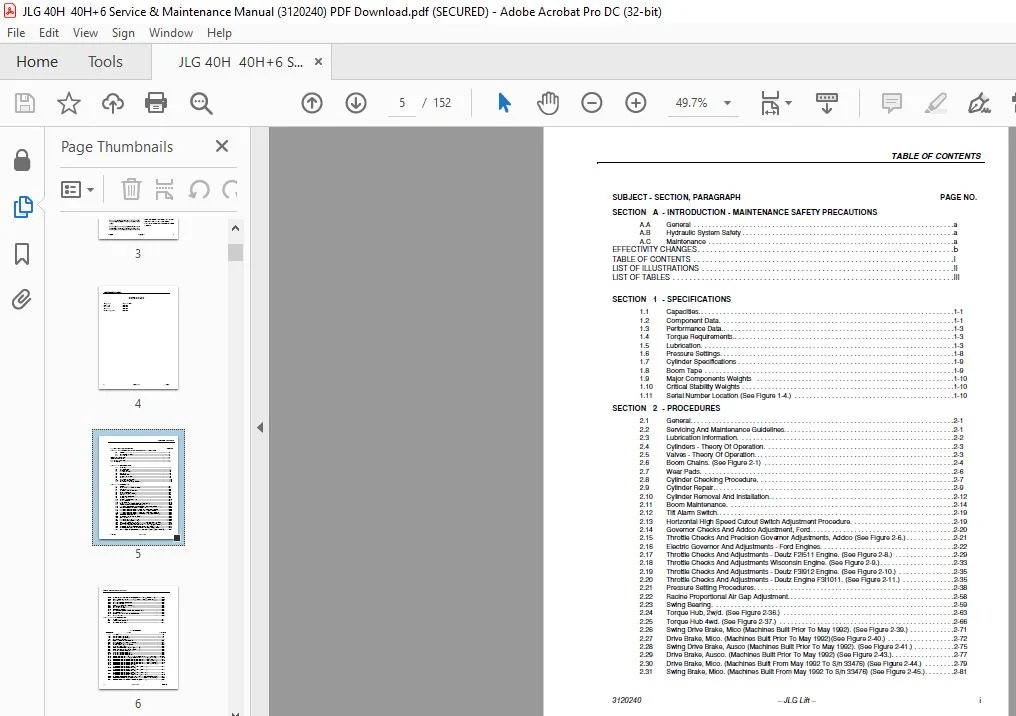Click 'LIST OF ILLUSTRATIONS' contents entry
This screenshot has height=716, width=1016.
(x=655, y=268)
